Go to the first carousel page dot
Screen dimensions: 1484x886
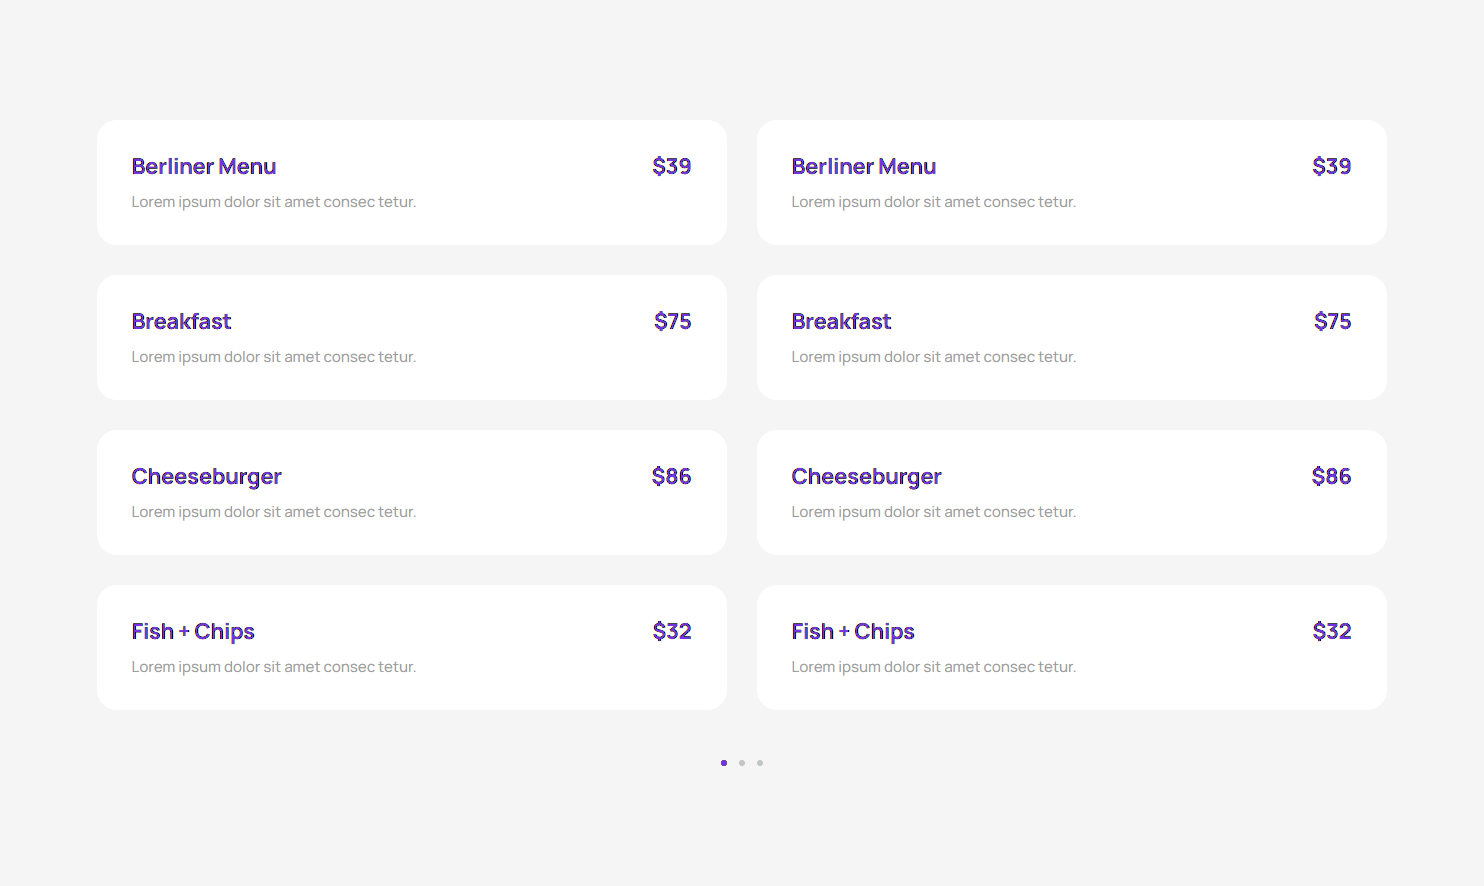tap(724, 763)
